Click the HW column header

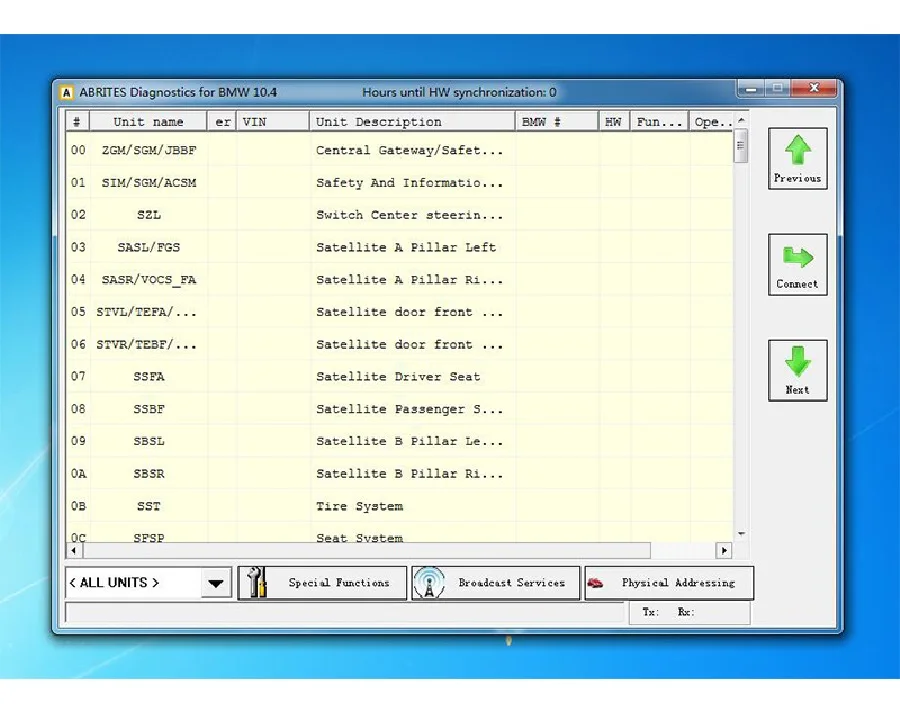[614, 122]
